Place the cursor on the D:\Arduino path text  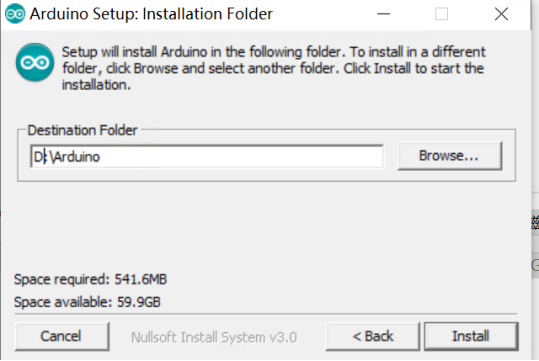click(x=67, y=157)
